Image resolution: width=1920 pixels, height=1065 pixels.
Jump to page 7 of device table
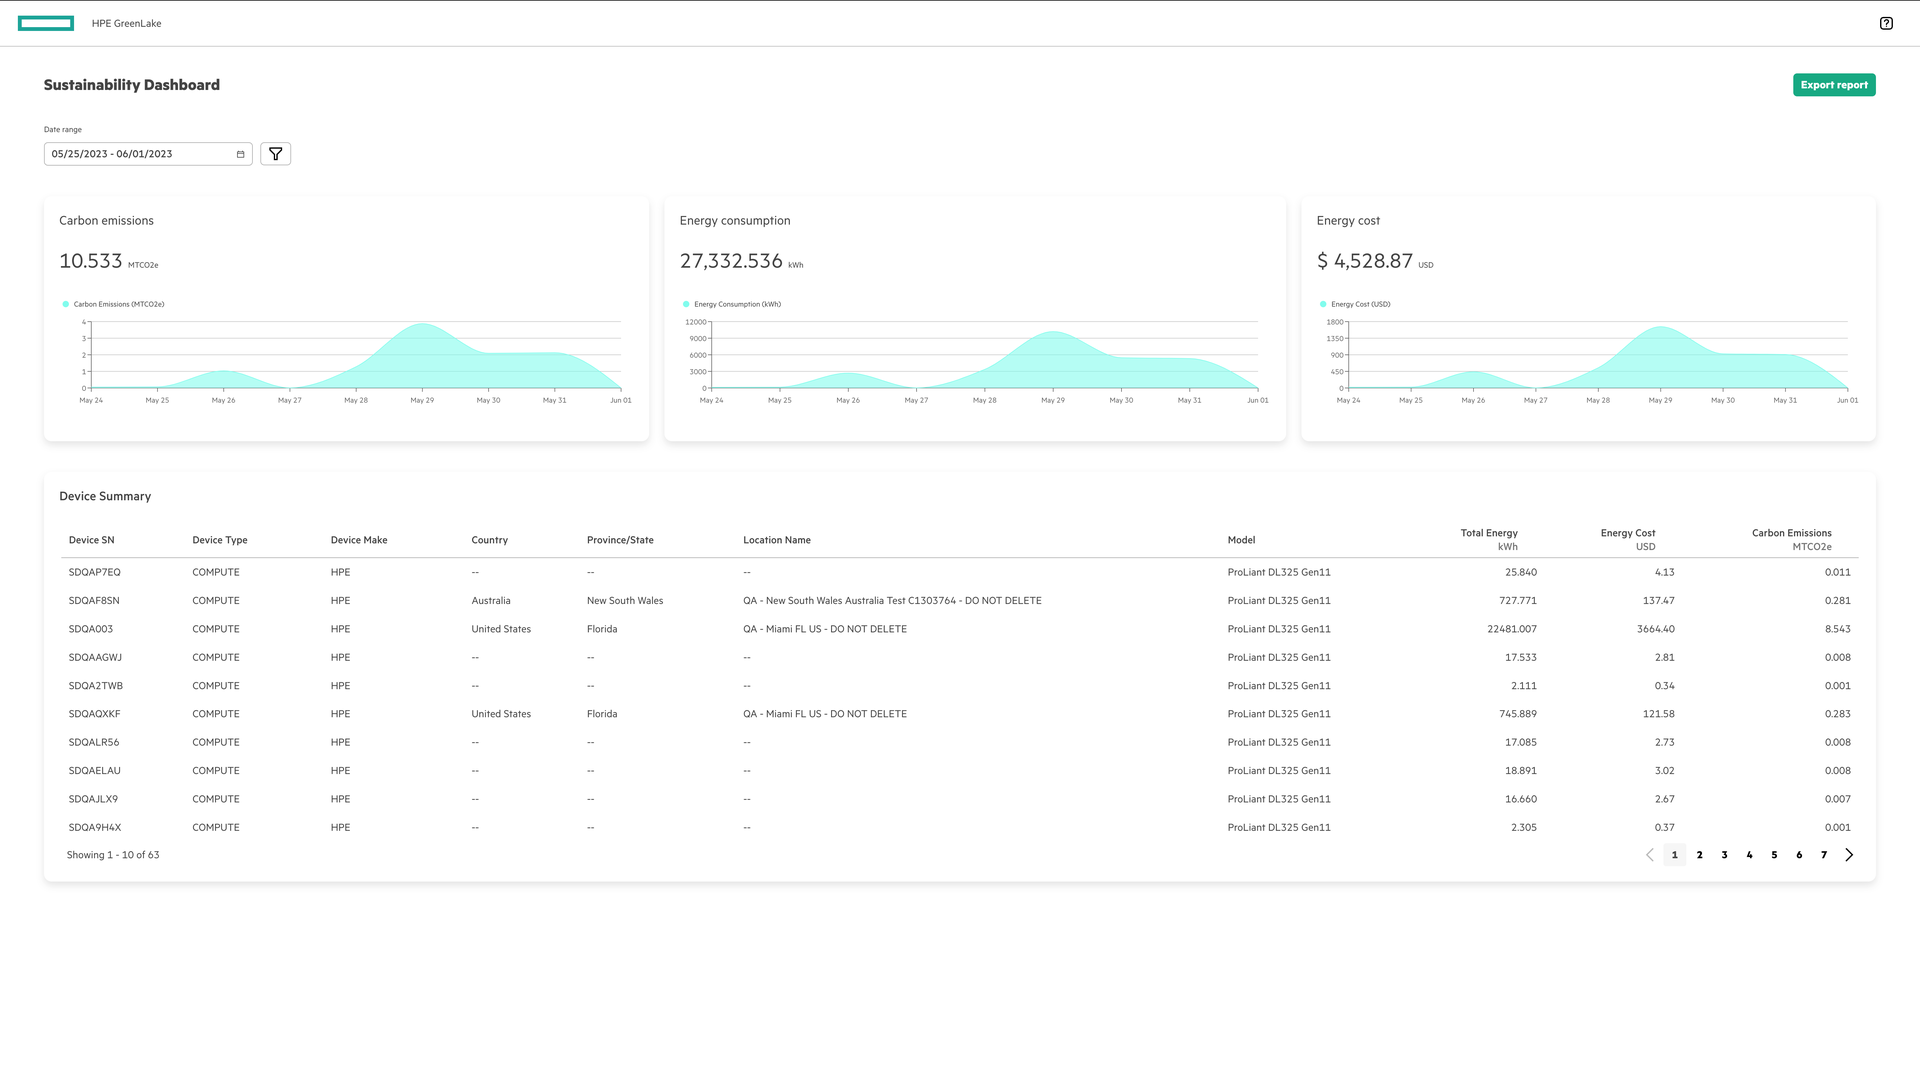coord(1824,855)
